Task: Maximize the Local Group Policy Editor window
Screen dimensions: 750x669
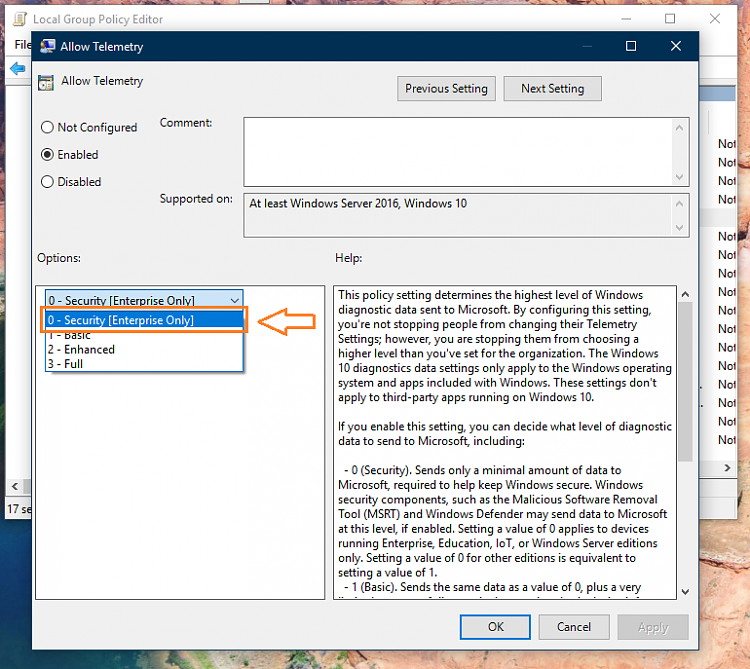Action: pos(670,19)
